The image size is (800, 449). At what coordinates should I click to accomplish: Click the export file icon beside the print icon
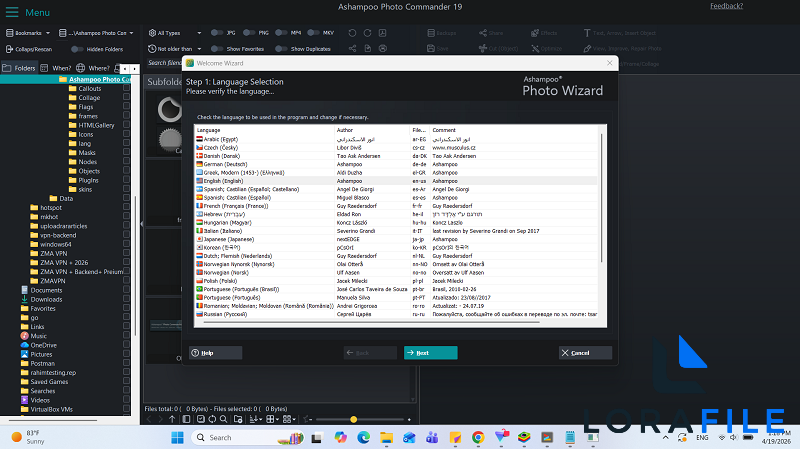(x=367, y=48)
